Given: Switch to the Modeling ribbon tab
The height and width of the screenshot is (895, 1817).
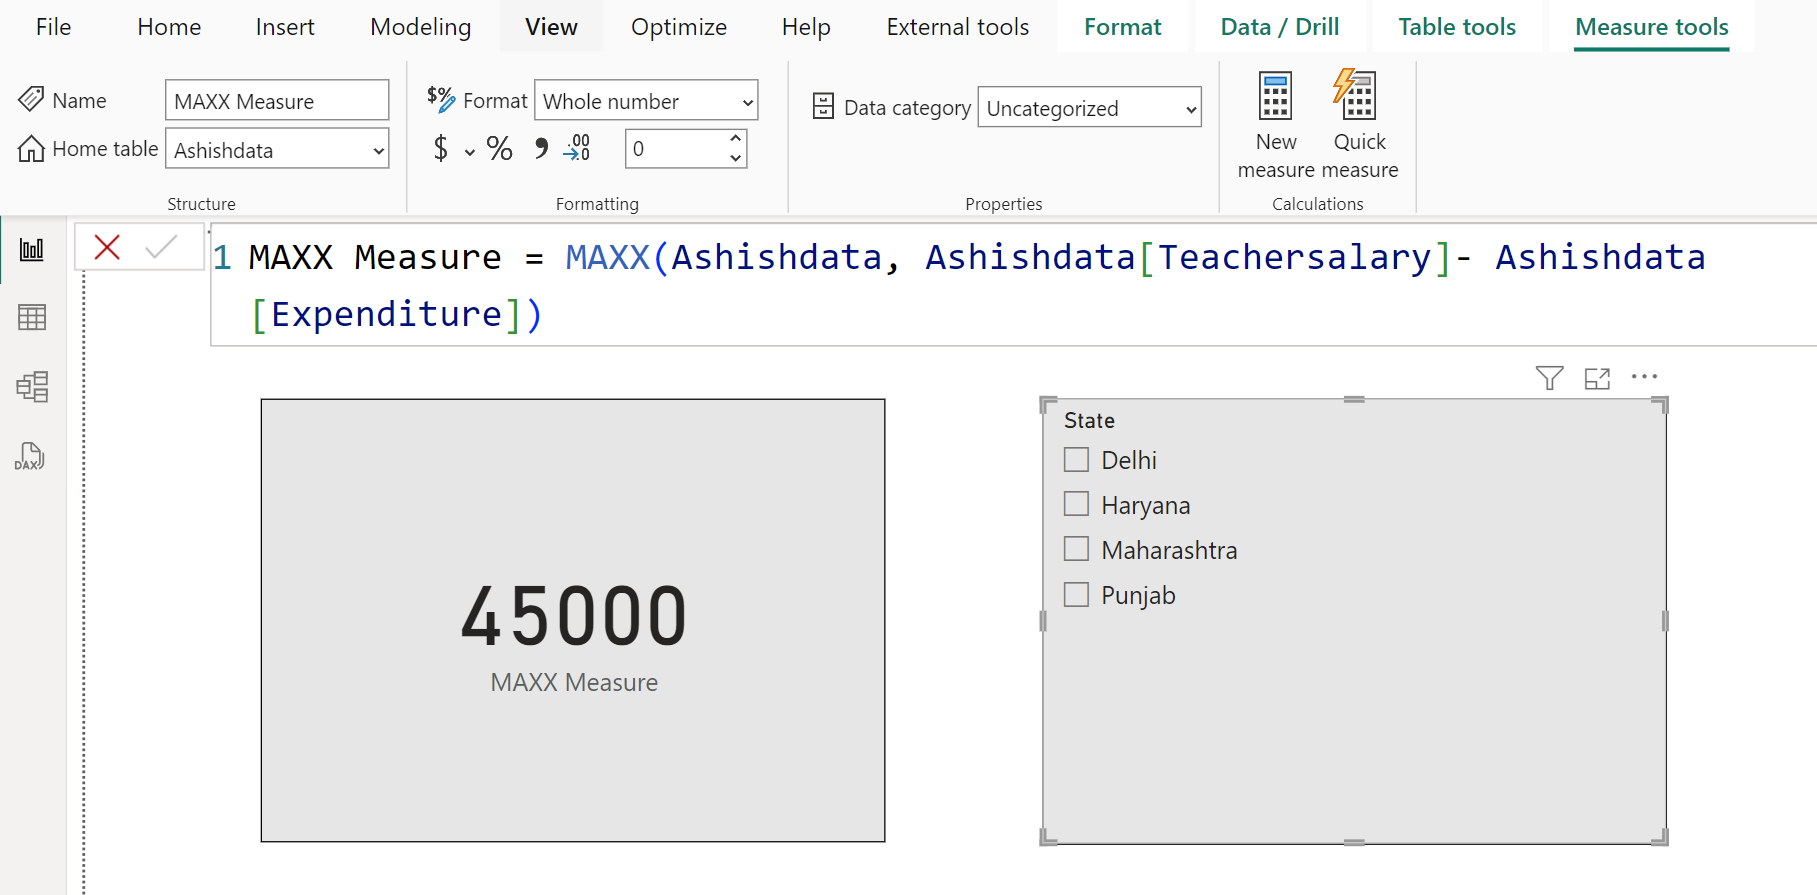Looking at the screenshot, I should tap(420, 27).
